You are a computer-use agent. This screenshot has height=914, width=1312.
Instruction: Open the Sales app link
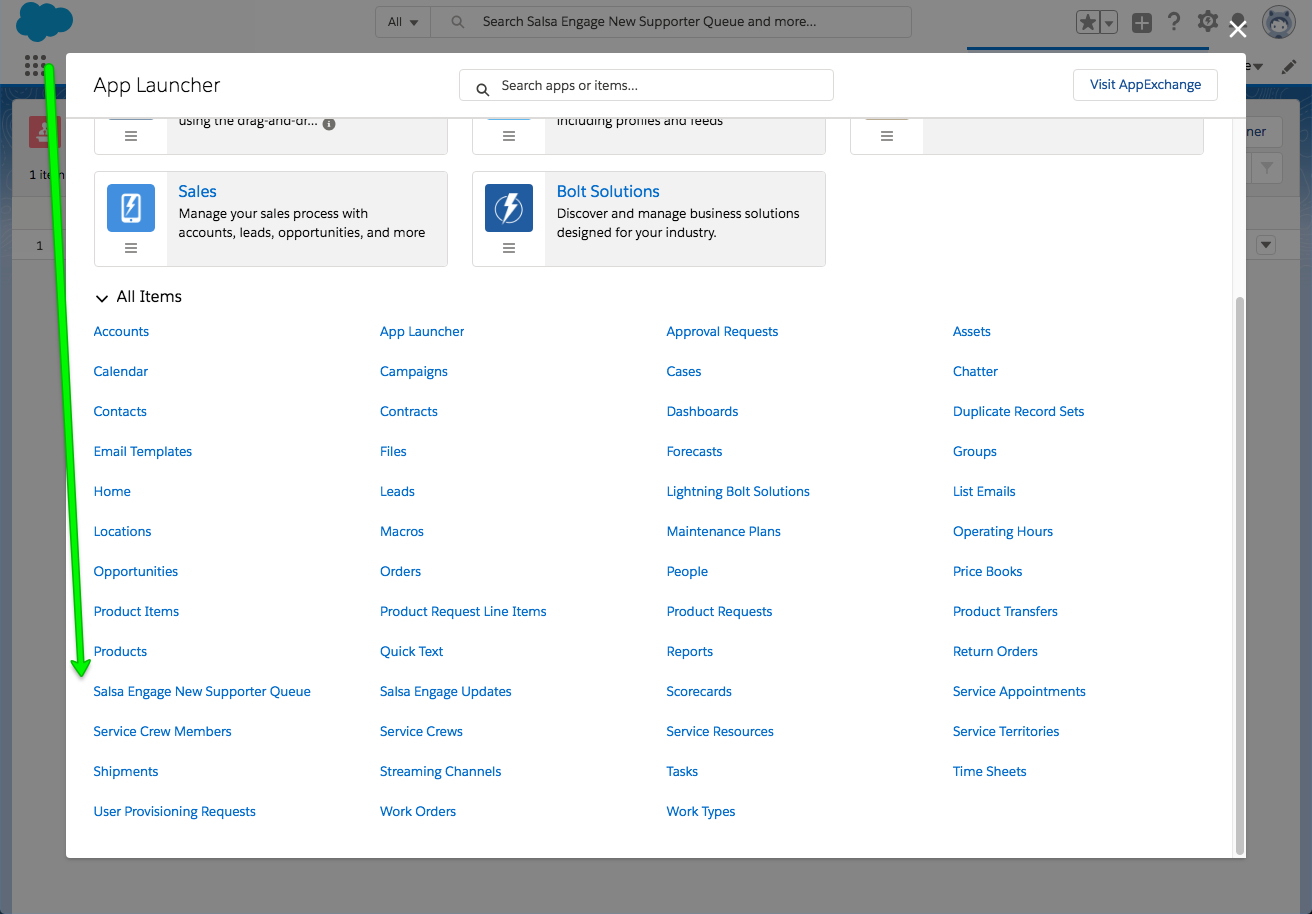pos(197,191)
